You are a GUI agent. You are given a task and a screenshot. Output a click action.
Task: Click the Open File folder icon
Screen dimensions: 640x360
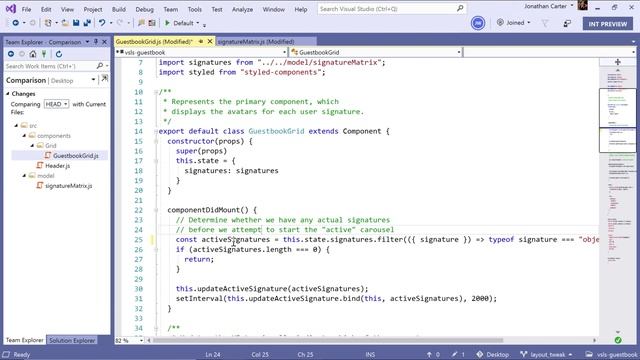pos(65,23)
